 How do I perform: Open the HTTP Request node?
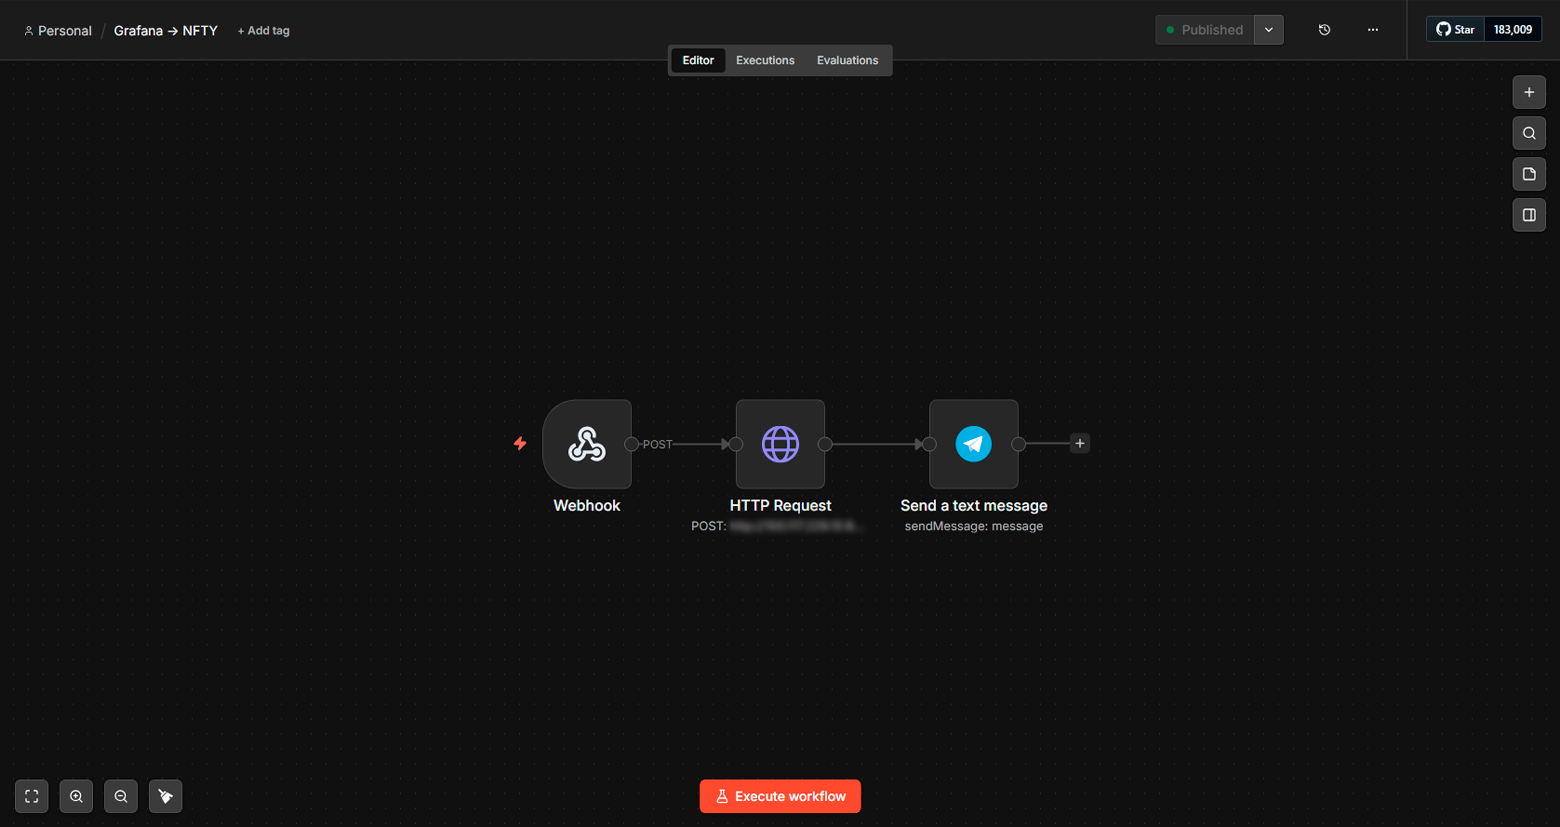coord(780,444)
